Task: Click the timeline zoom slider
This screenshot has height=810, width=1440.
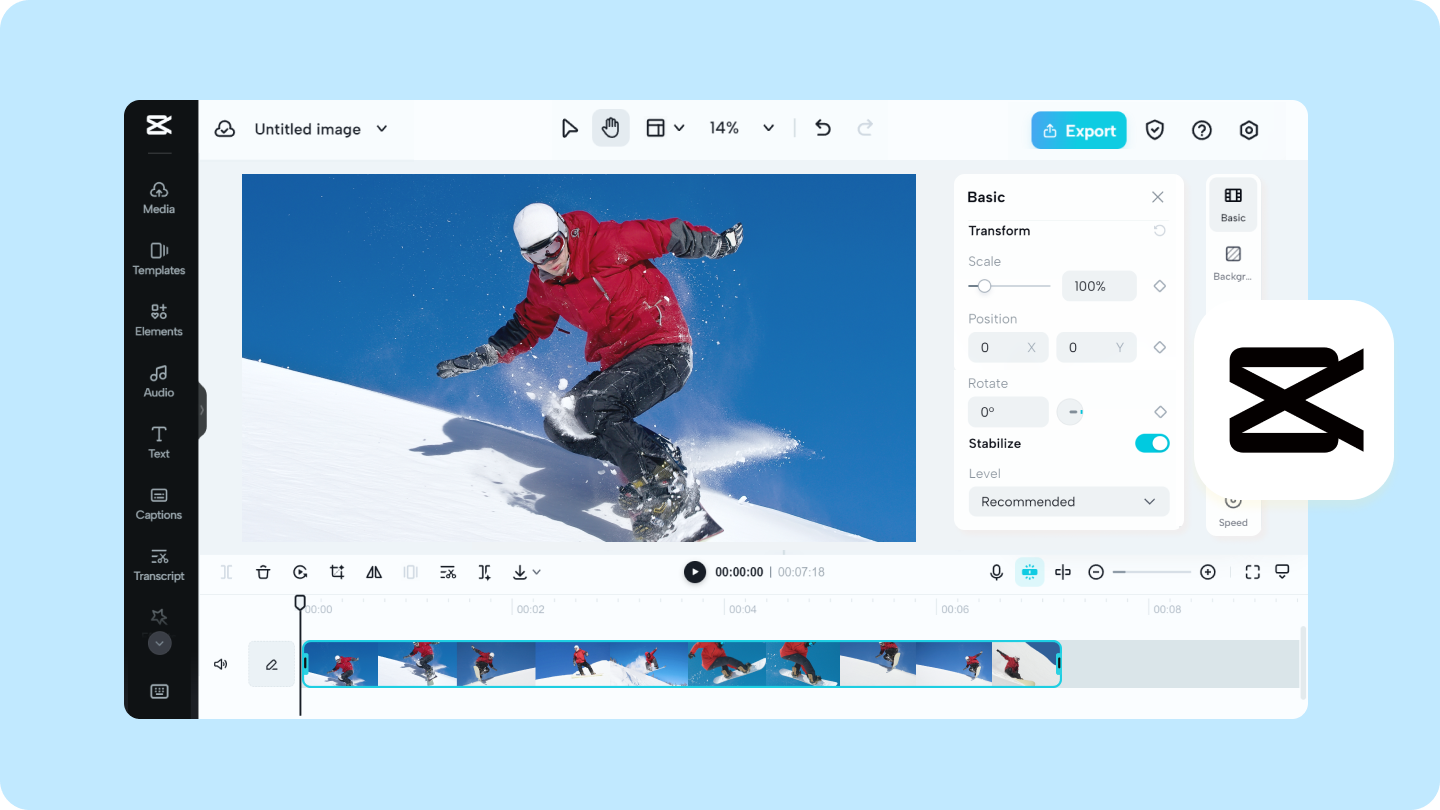Action: pyautogui.click(x=1152, y=572)
